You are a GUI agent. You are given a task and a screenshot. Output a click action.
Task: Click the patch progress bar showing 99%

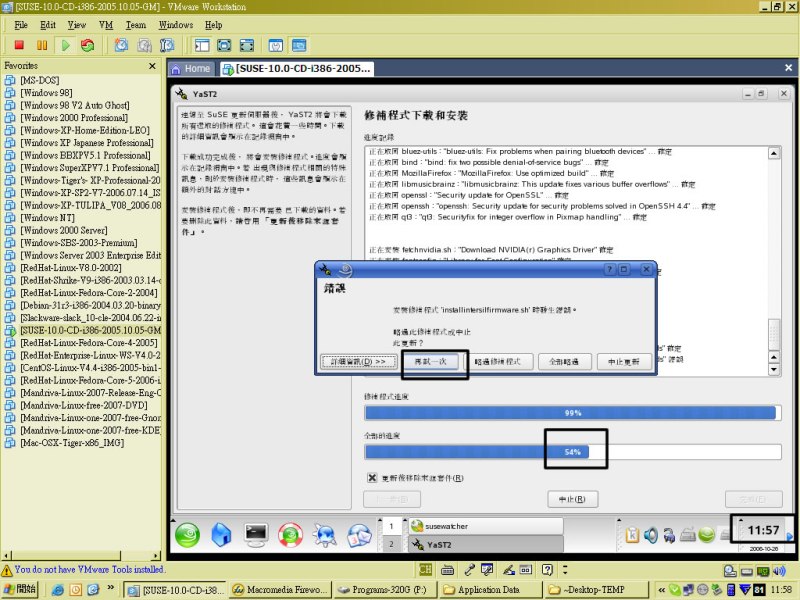tap(572, 413)
